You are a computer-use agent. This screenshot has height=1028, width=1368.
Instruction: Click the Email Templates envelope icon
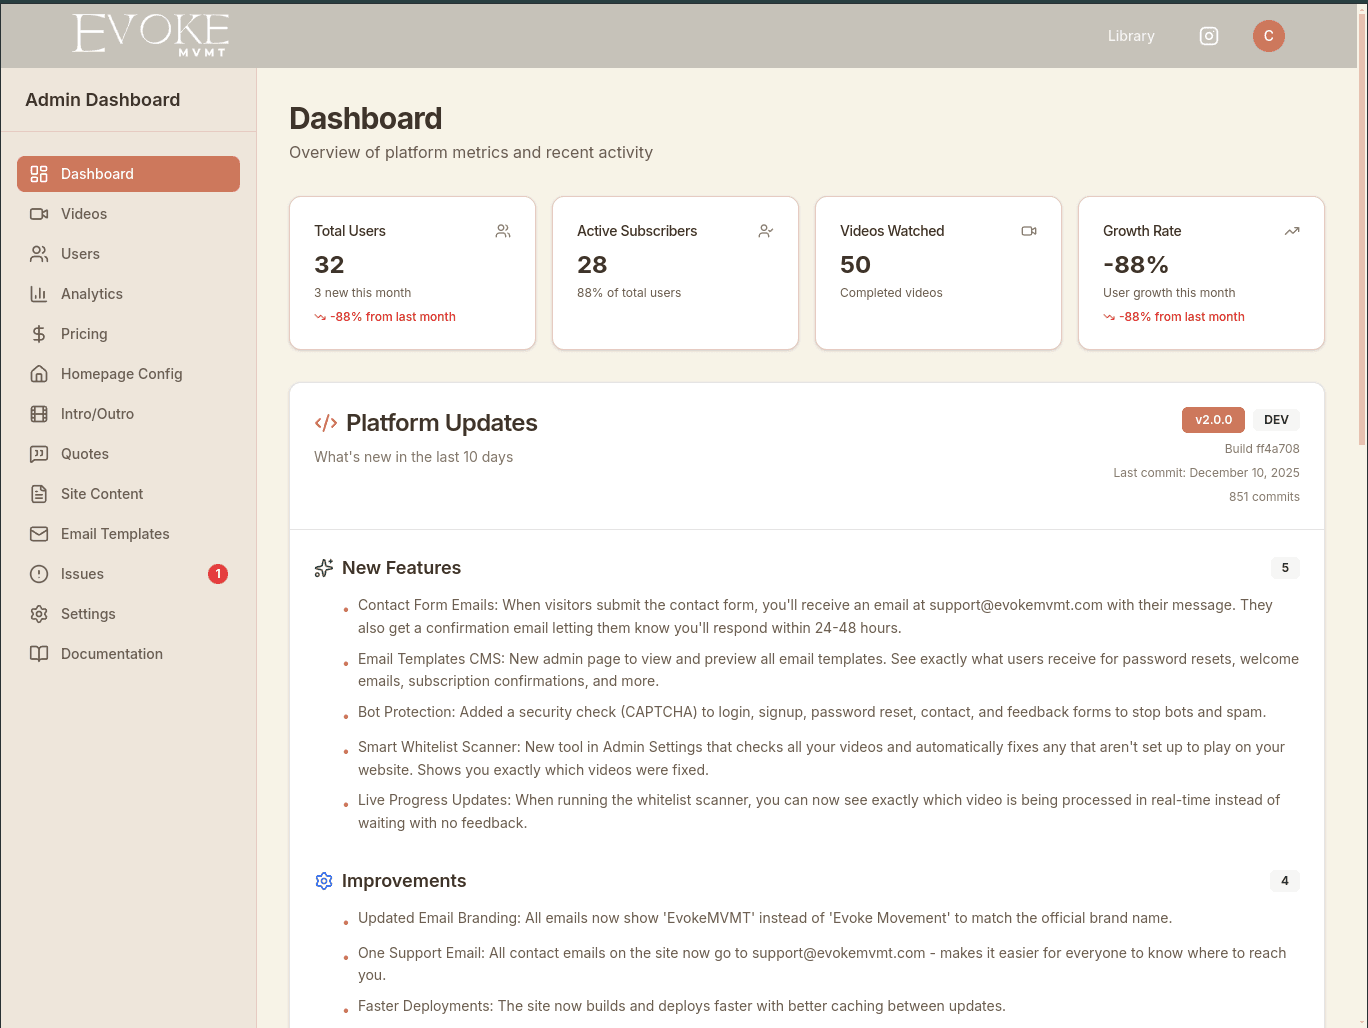click(x=40, y=533)
